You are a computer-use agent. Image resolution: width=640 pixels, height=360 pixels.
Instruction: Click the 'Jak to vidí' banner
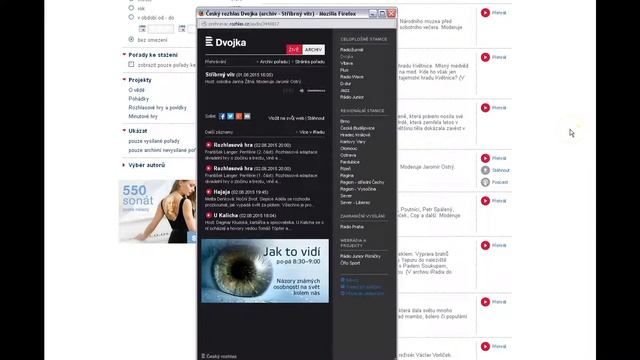click(x=265, y=271)
